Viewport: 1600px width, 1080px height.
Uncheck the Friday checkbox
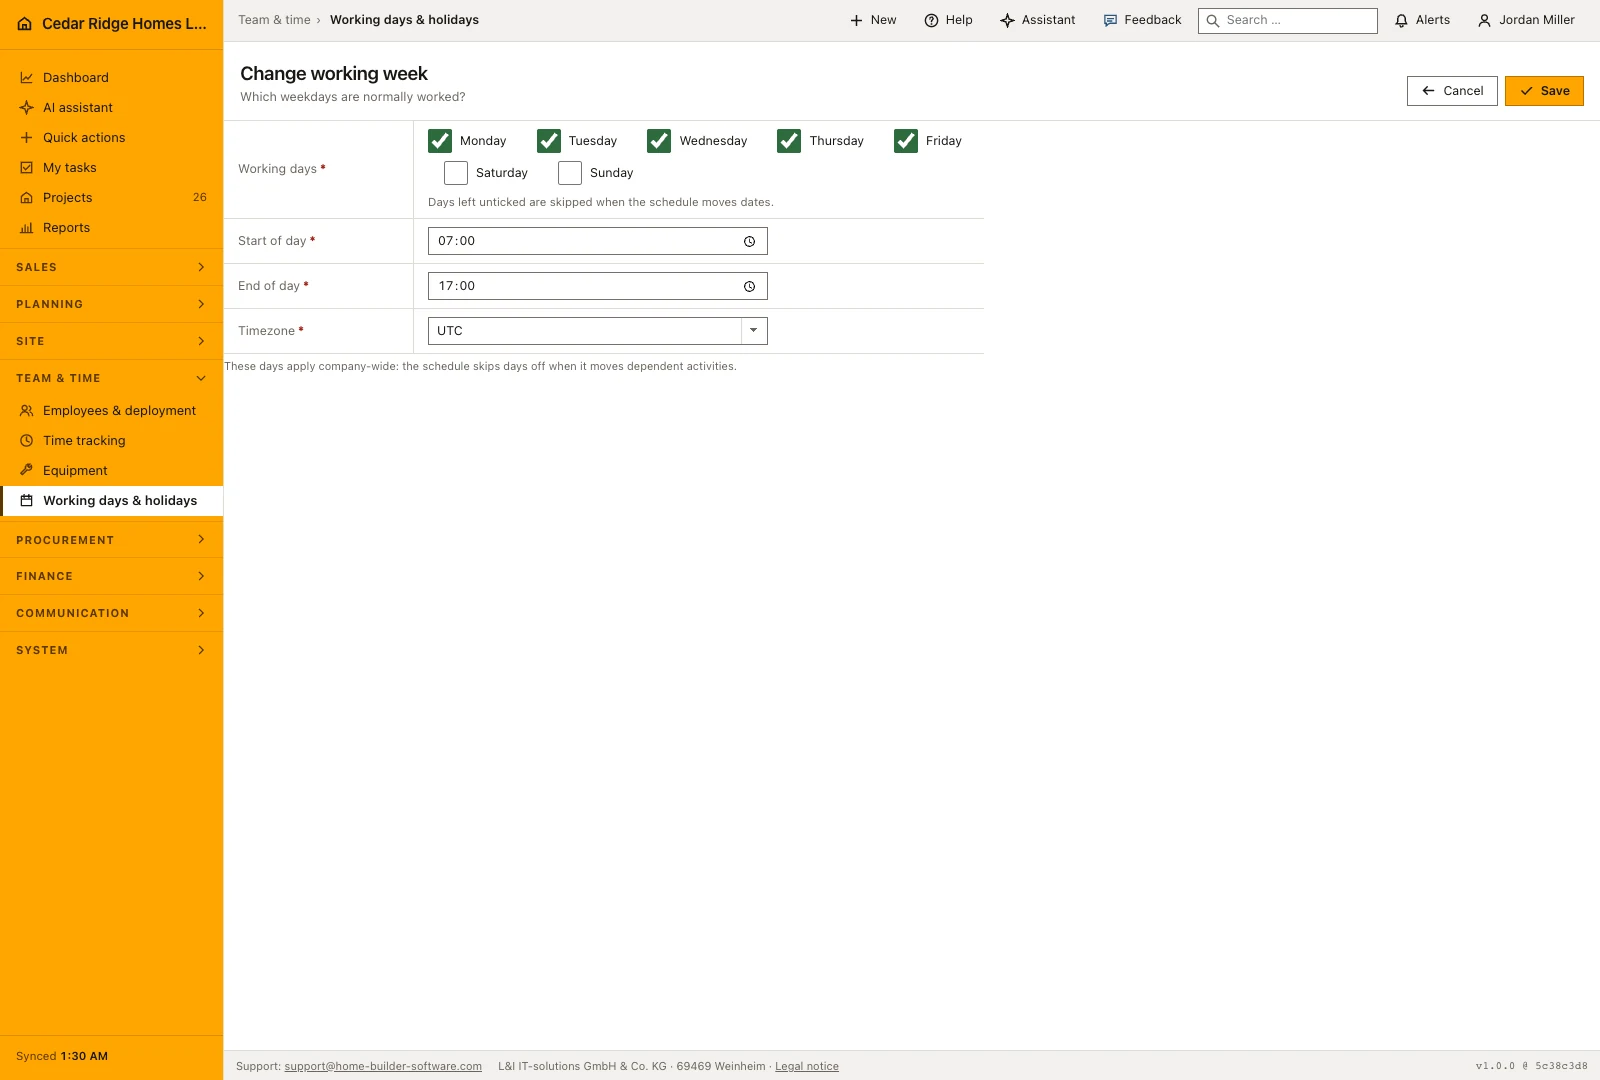906,141
